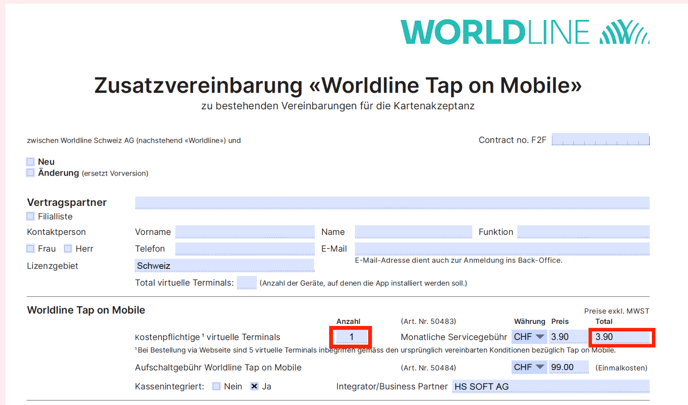The width and height of the screenshot is (688, 405).
Task: Click the Anzahl field for virtuelle Terminals
Action: coord(351,337)
